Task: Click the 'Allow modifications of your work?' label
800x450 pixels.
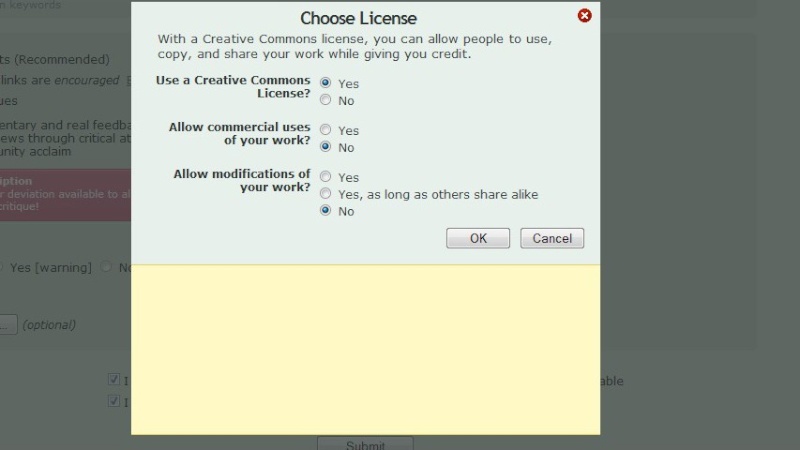Action: pyautogui.click(x=242, y=181)
